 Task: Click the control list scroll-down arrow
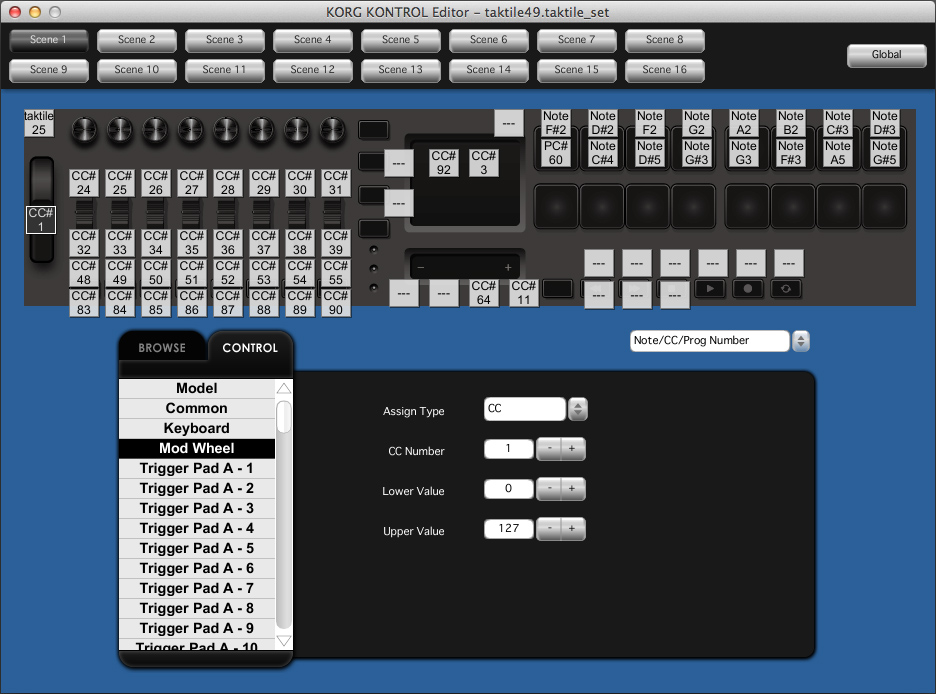tap(284, 641)
